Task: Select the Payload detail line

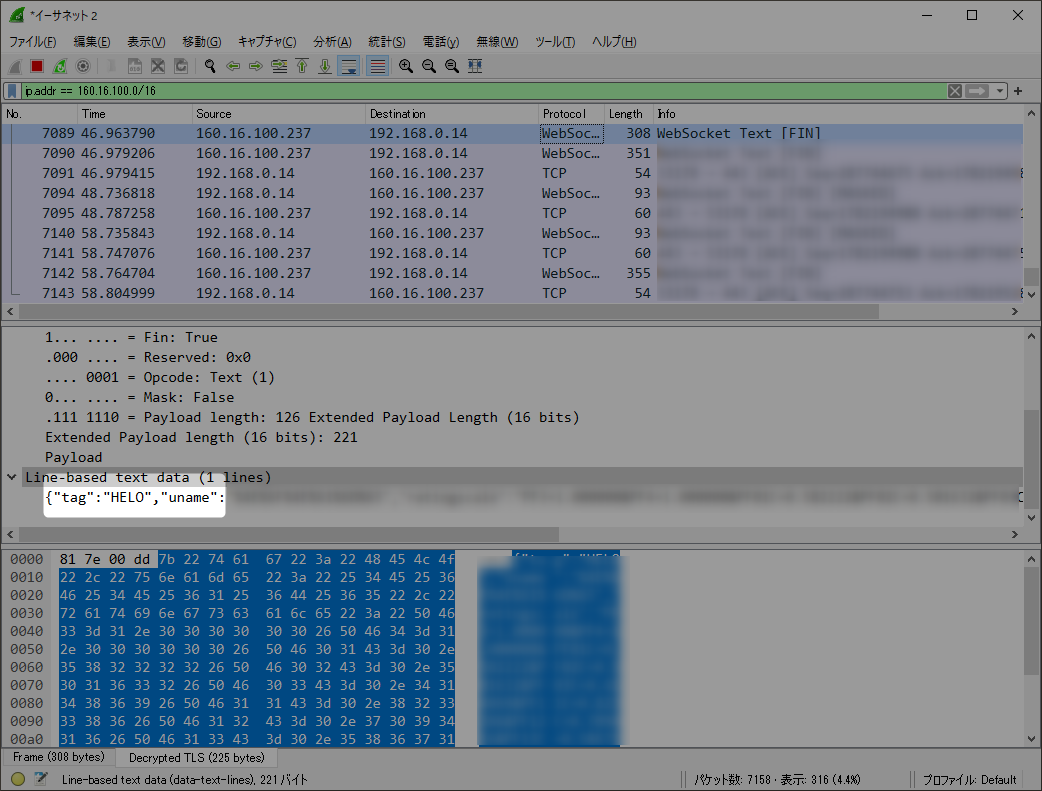Action: click(x=74, y=457)
